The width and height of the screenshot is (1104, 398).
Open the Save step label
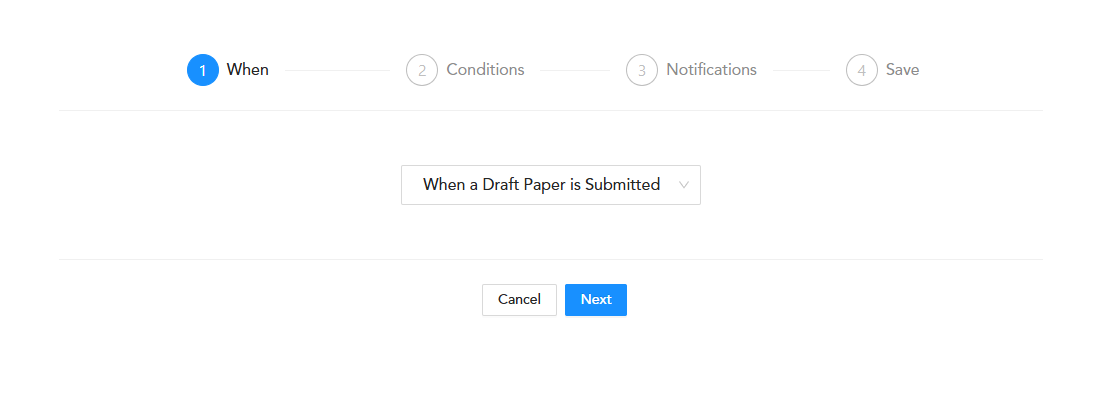pyautogui.click(x=902, y=70)
